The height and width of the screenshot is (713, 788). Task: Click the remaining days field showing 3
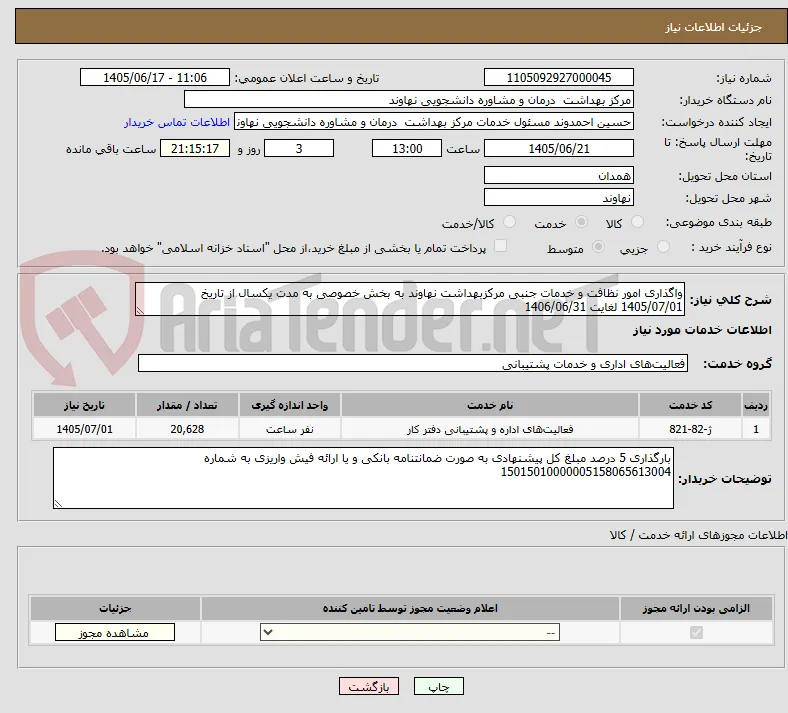[299, 149]
